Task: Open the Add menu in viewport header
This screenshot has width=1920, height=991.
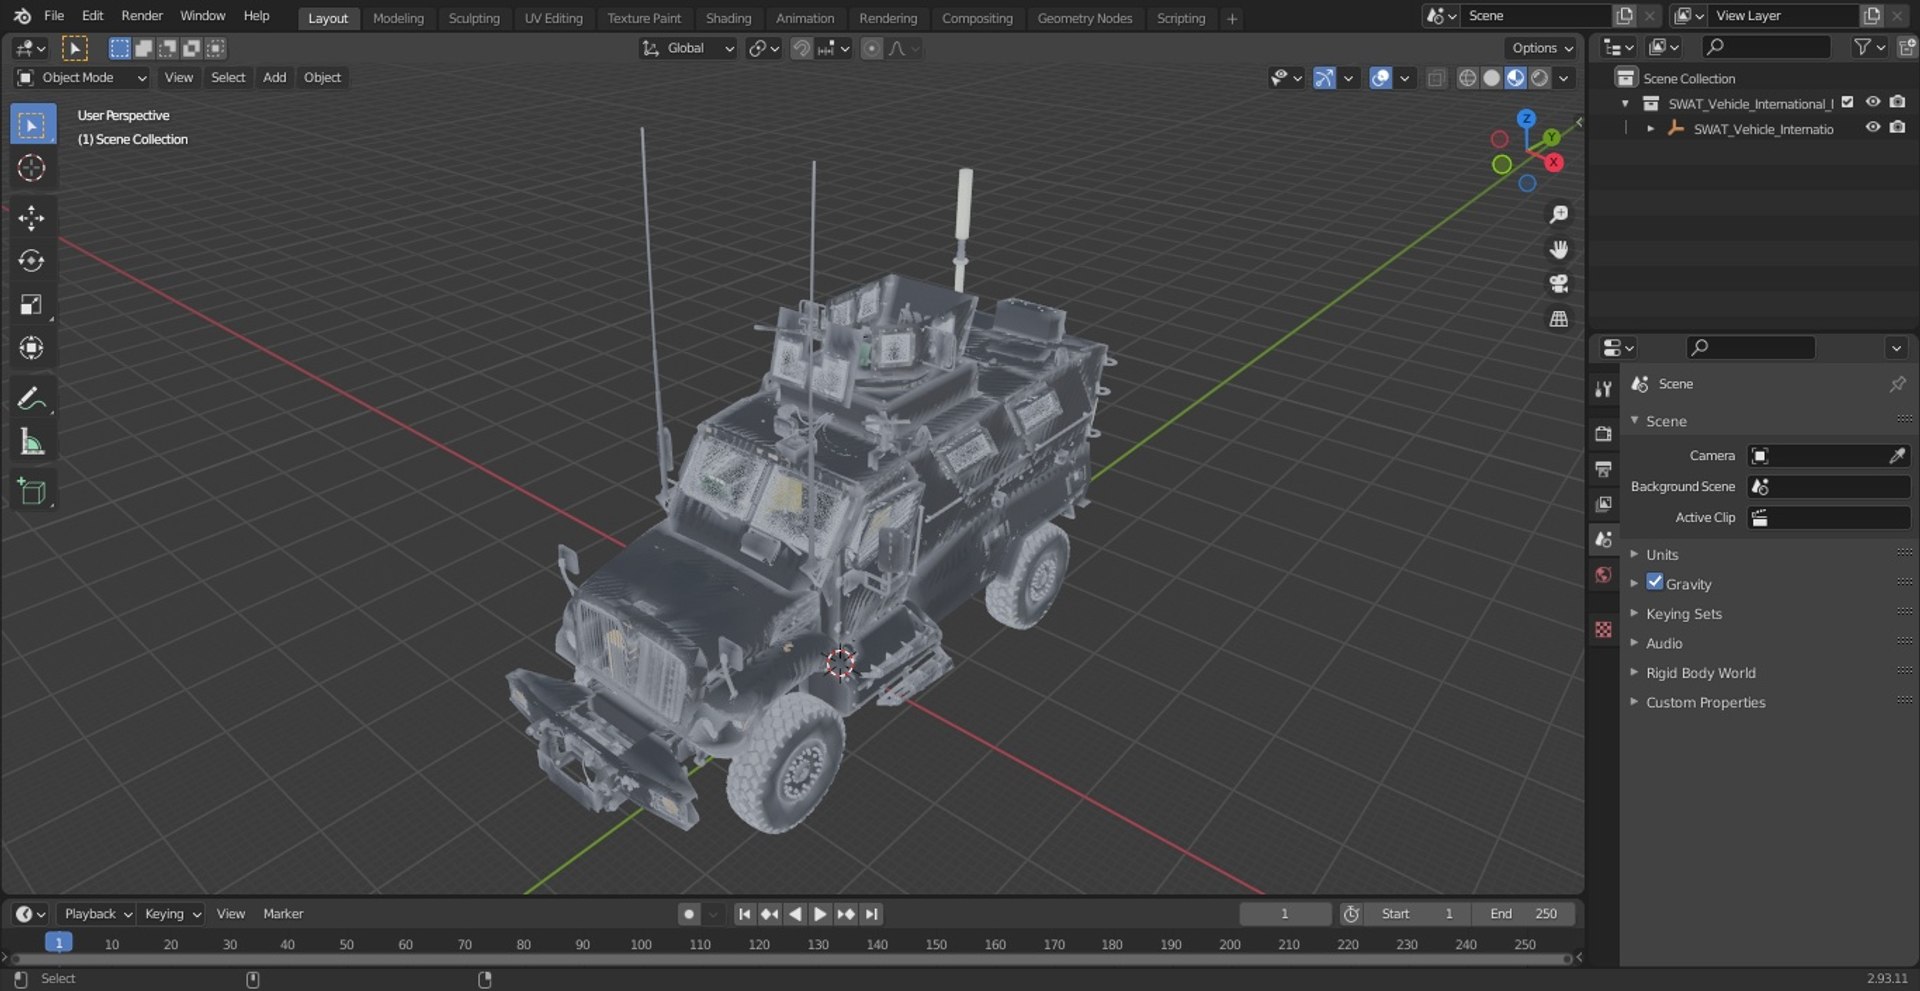Action: point(274,78)
